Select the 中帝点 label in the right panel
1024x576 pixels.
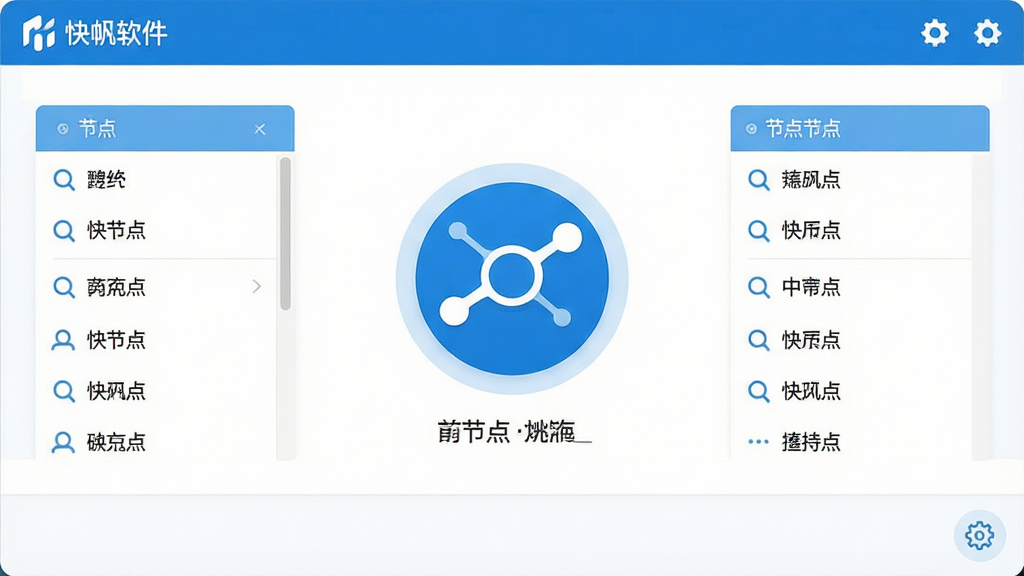[811, 287]
